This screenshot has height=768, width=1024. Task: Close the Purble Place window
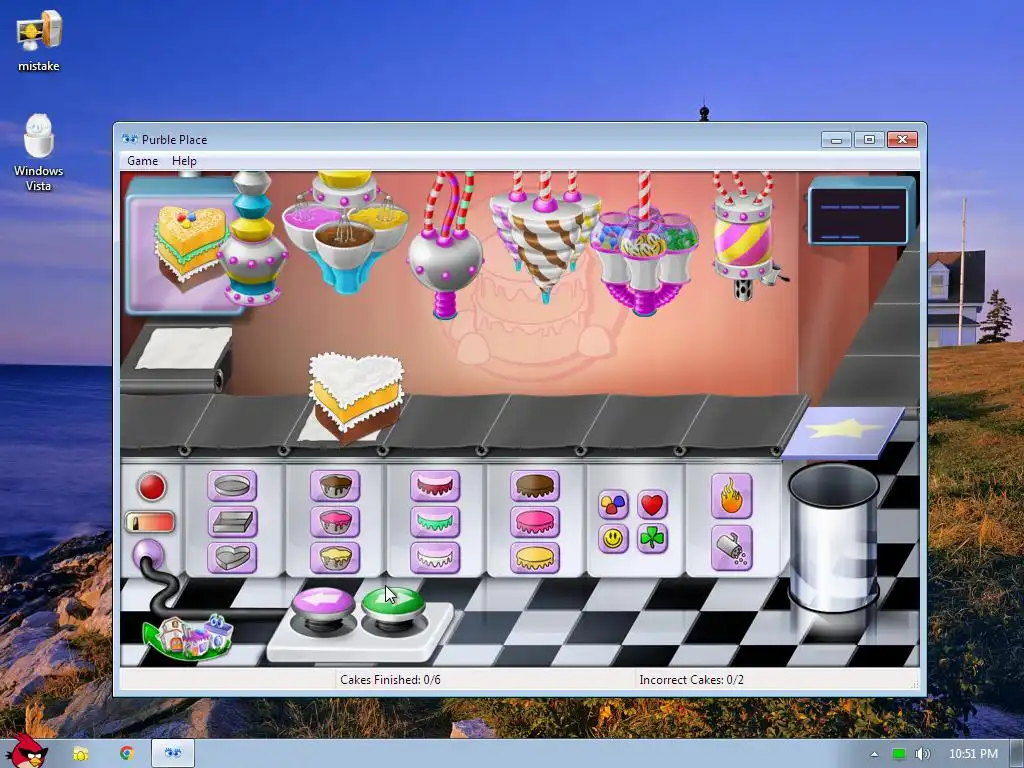[902, 140]
